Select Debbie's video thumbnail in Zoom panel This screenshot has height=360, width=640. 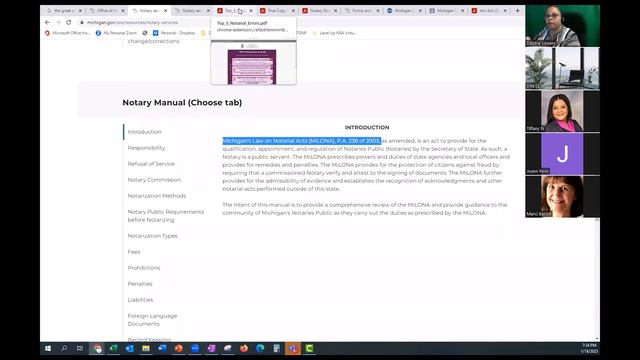[562, 26]
